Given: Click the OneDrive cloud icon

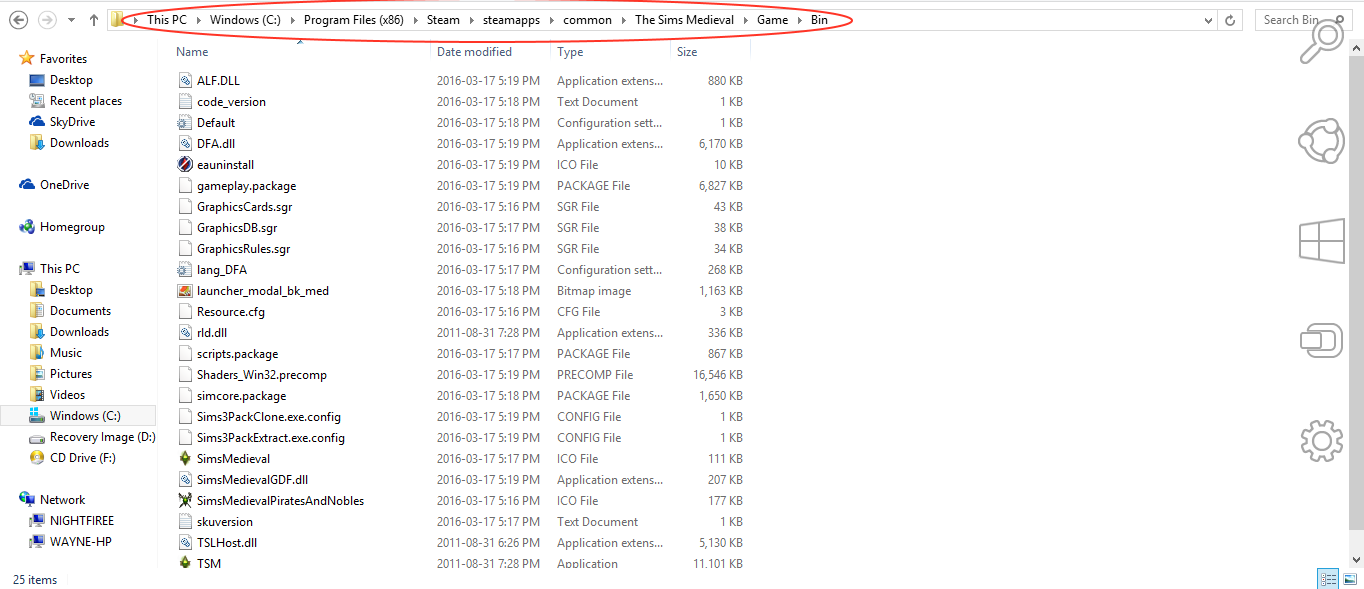Looking at the screenshot, I should point(27,185).
